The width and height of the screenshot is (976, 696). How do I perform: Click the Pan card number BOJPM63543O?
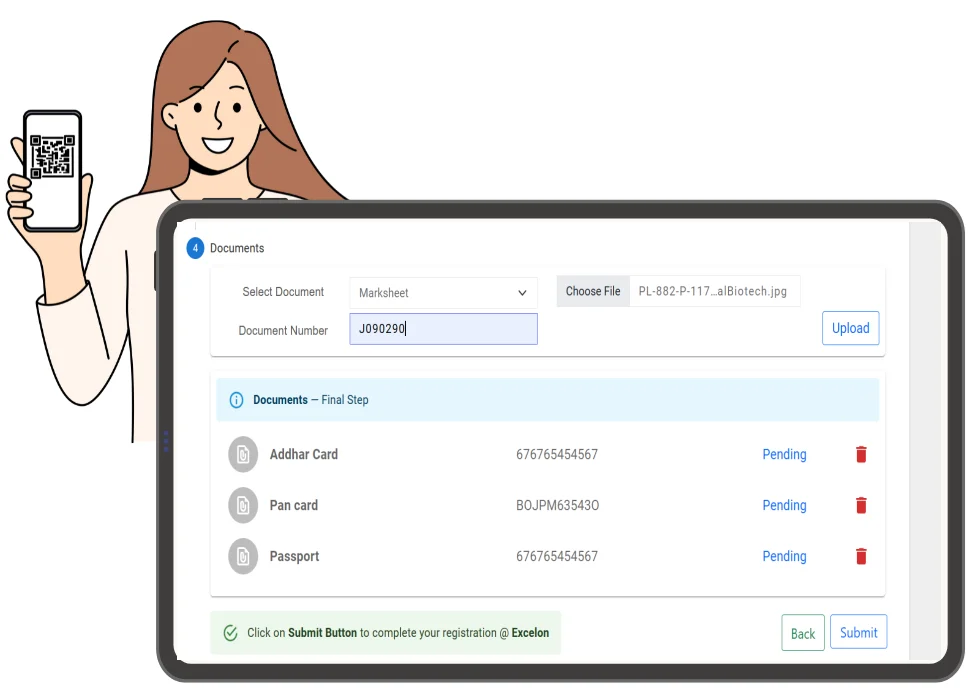tap(558, 506)
